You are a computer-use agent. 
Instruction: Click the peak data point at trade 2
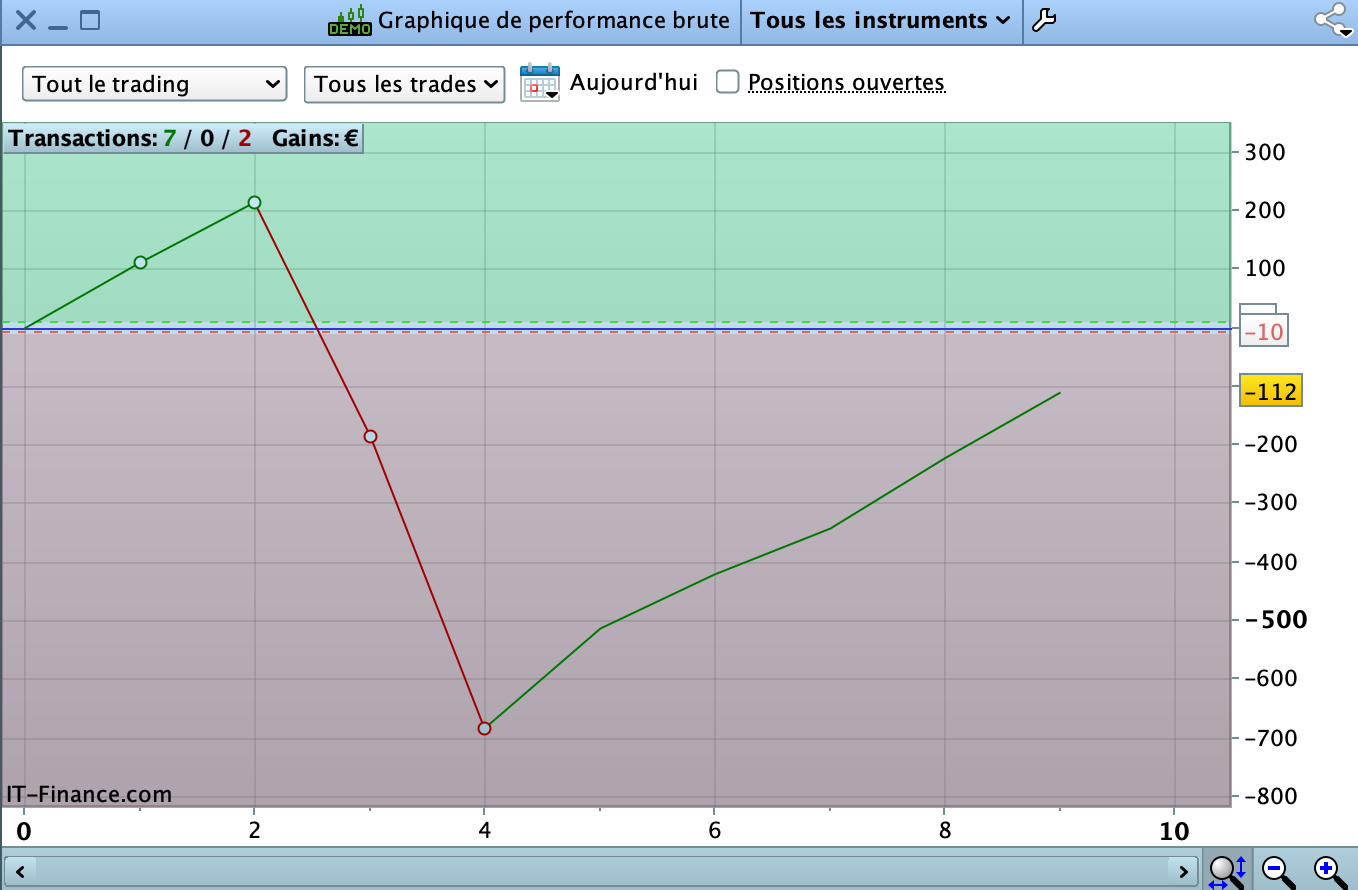click(254, 202)
